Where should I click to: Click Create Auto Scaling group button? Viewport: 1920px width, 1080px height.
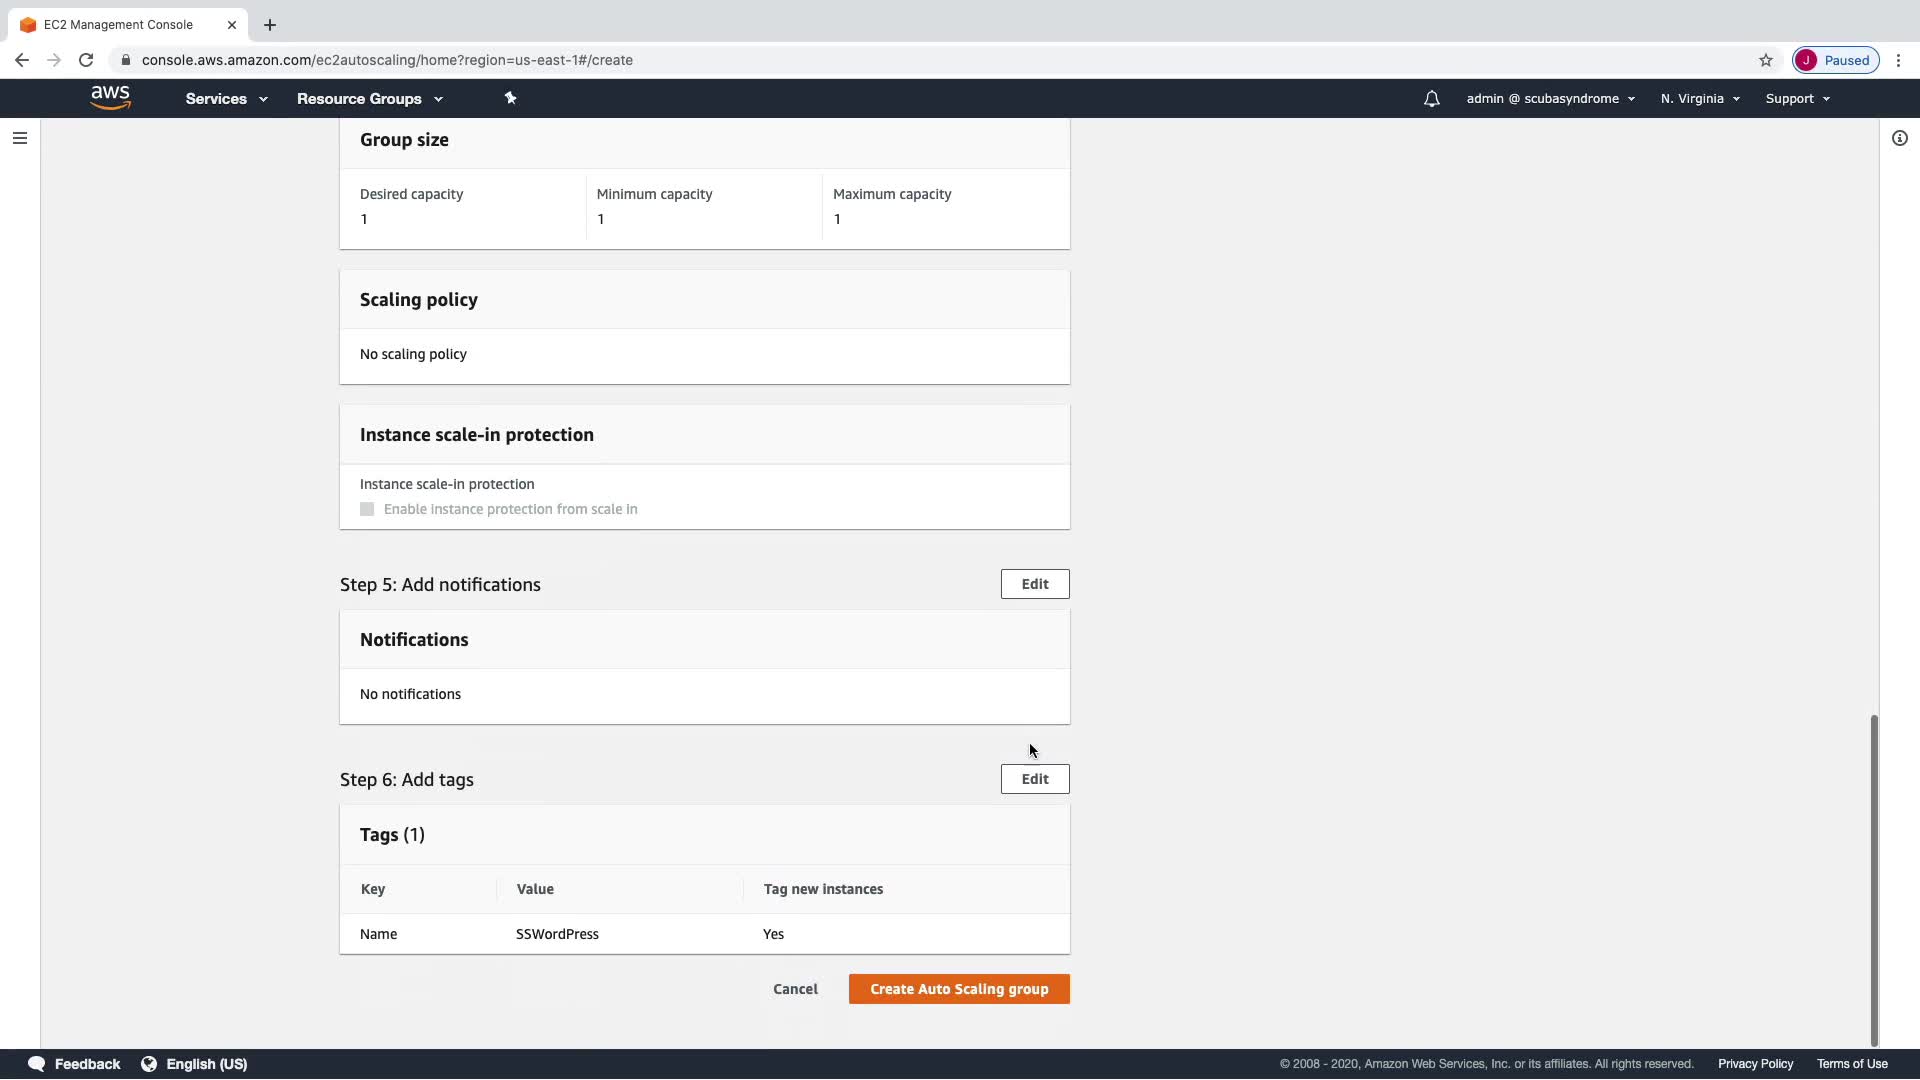958,989
